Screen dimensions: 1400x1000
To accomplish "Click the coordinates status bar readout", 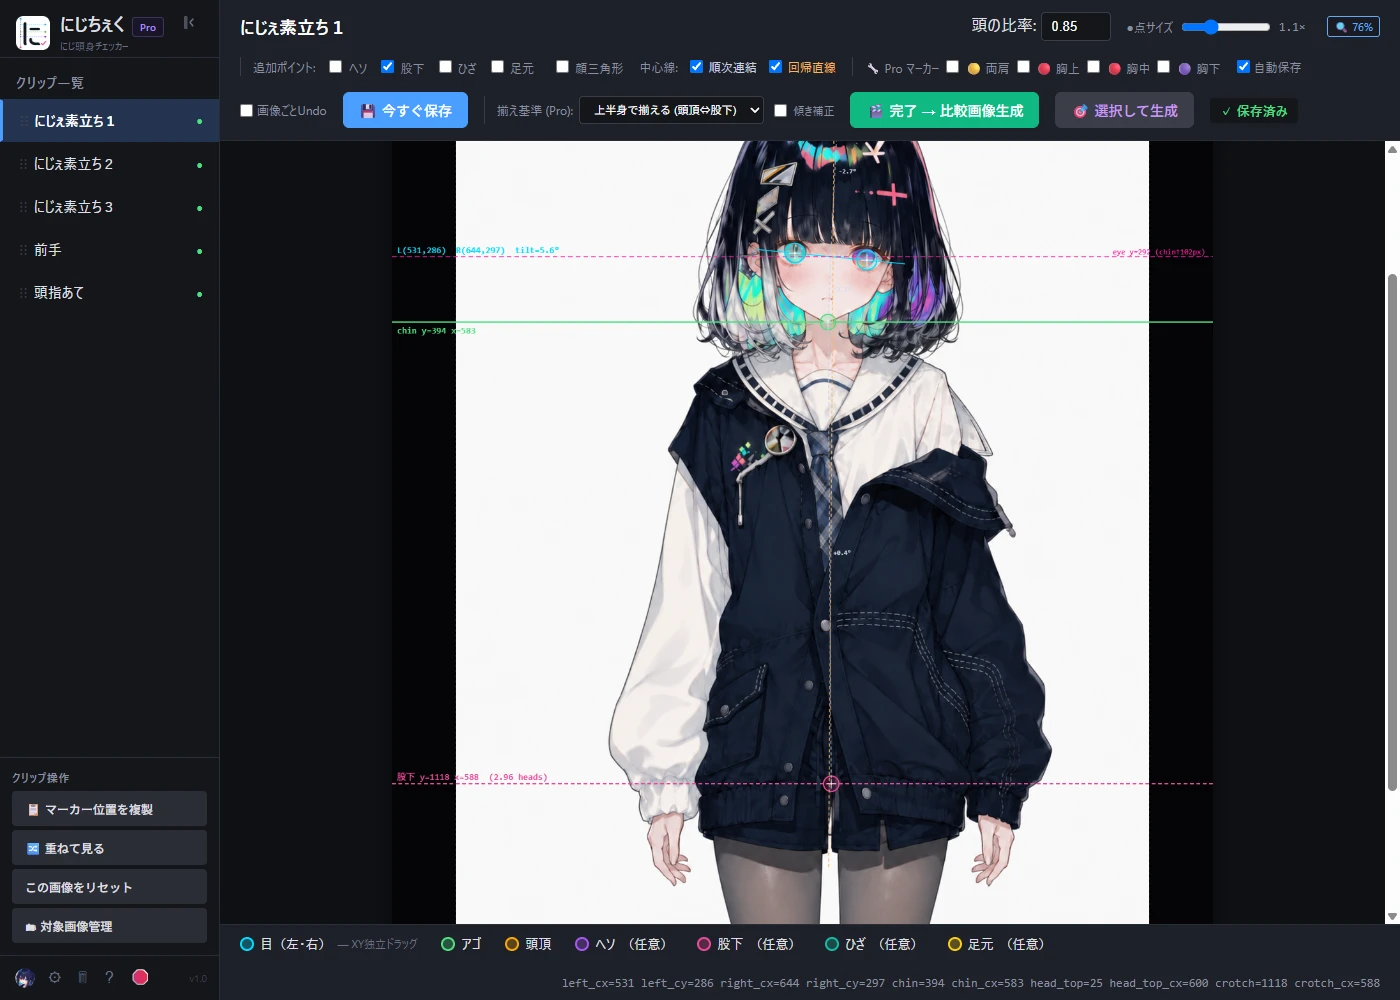I will (971, 983).
